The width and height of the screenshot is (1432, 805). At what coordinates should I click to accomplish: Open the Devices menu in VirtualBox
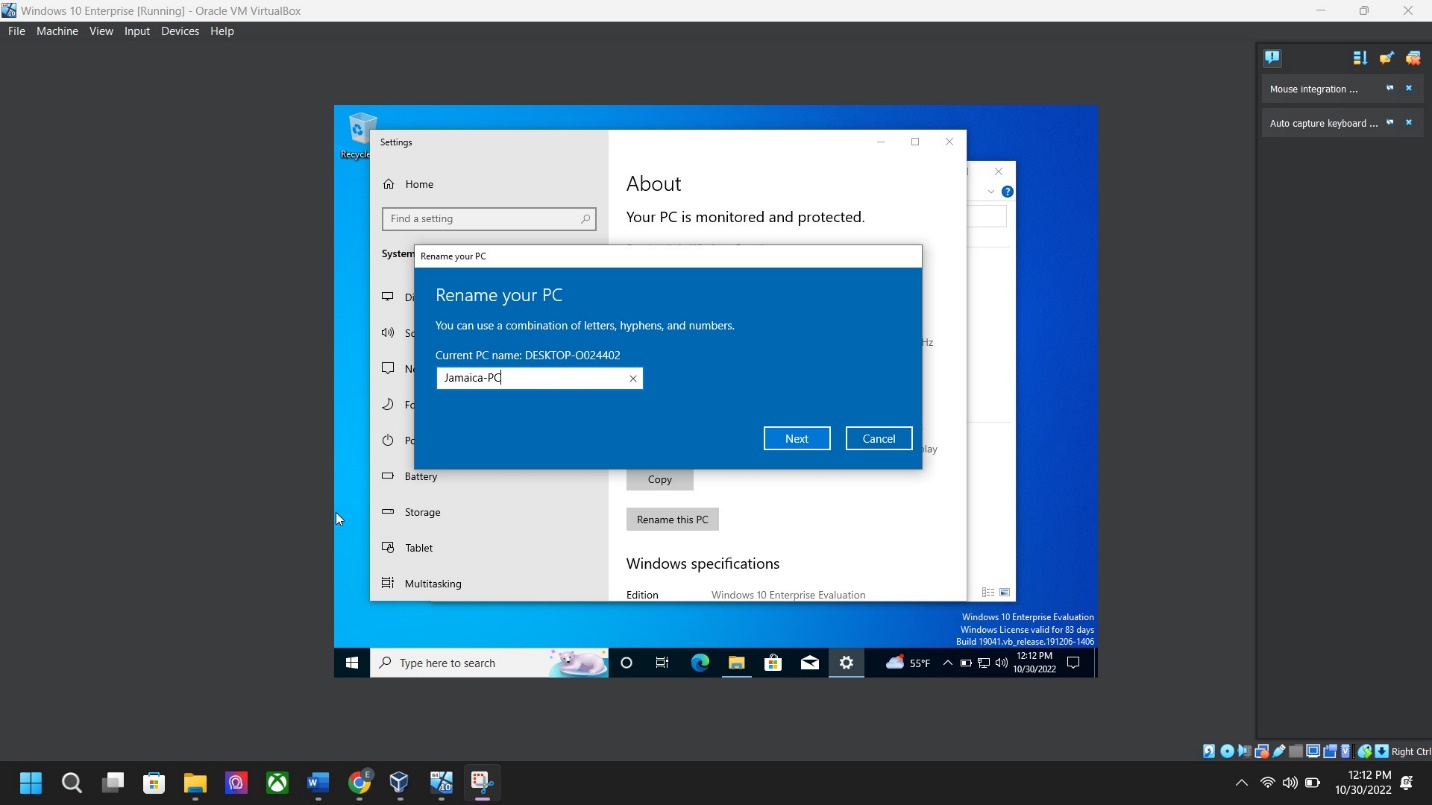pyautogui.click(x=180, y=31)
